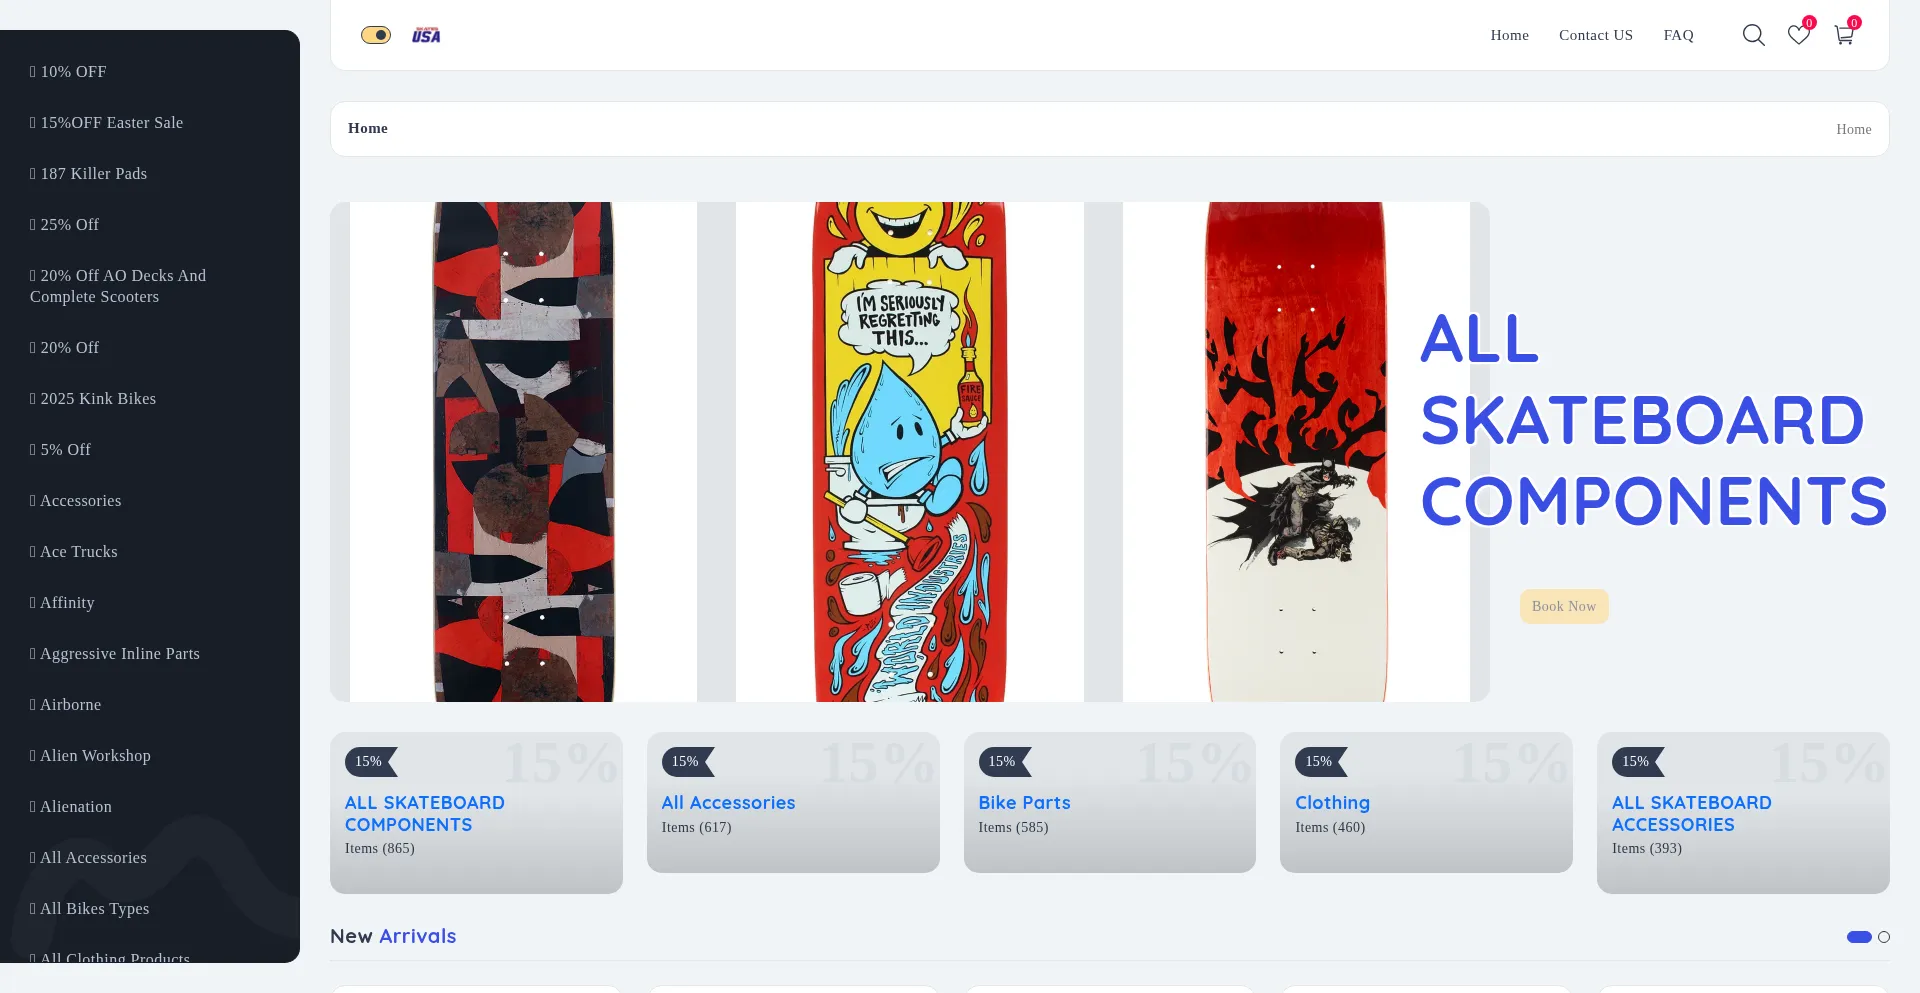This screenshot has width=1920, height=993.
Task: Click the Home breadcrumb on the right
Action: [x=1853, y=129]
